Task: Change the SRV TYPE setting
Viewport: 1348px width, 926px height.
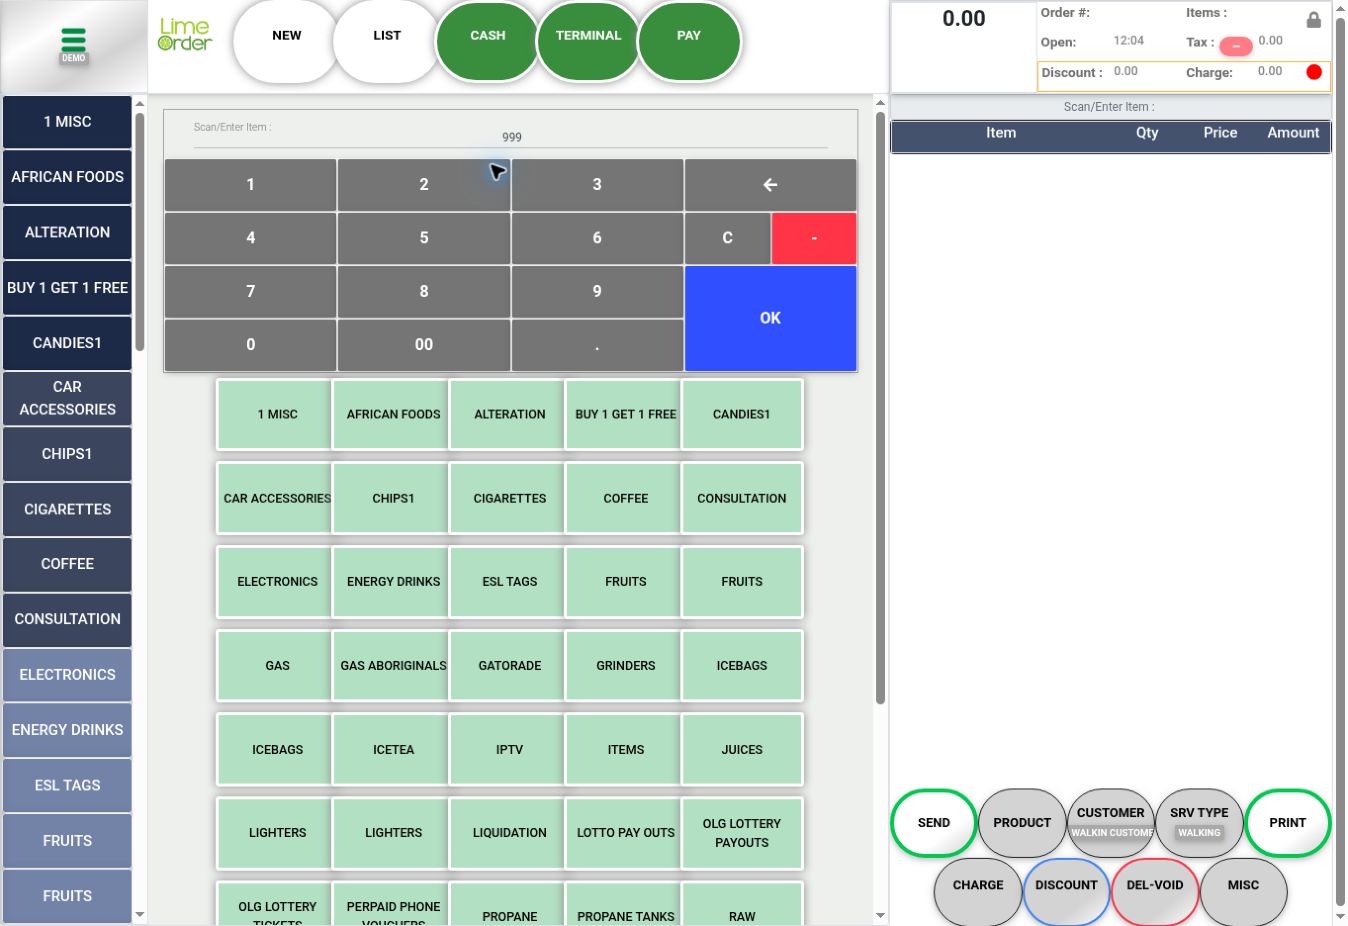Action: click(1199, 823)
